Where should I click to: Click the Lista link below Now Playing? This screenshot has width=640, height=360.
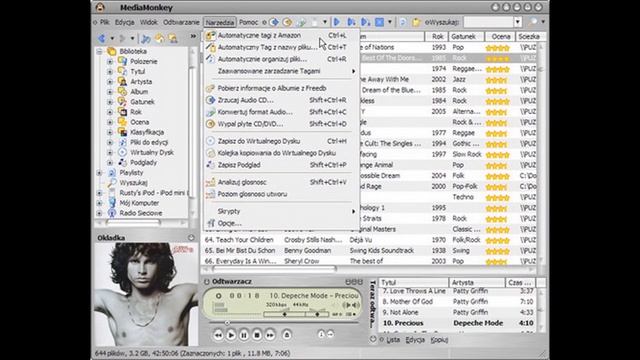[x=393, y=340]
